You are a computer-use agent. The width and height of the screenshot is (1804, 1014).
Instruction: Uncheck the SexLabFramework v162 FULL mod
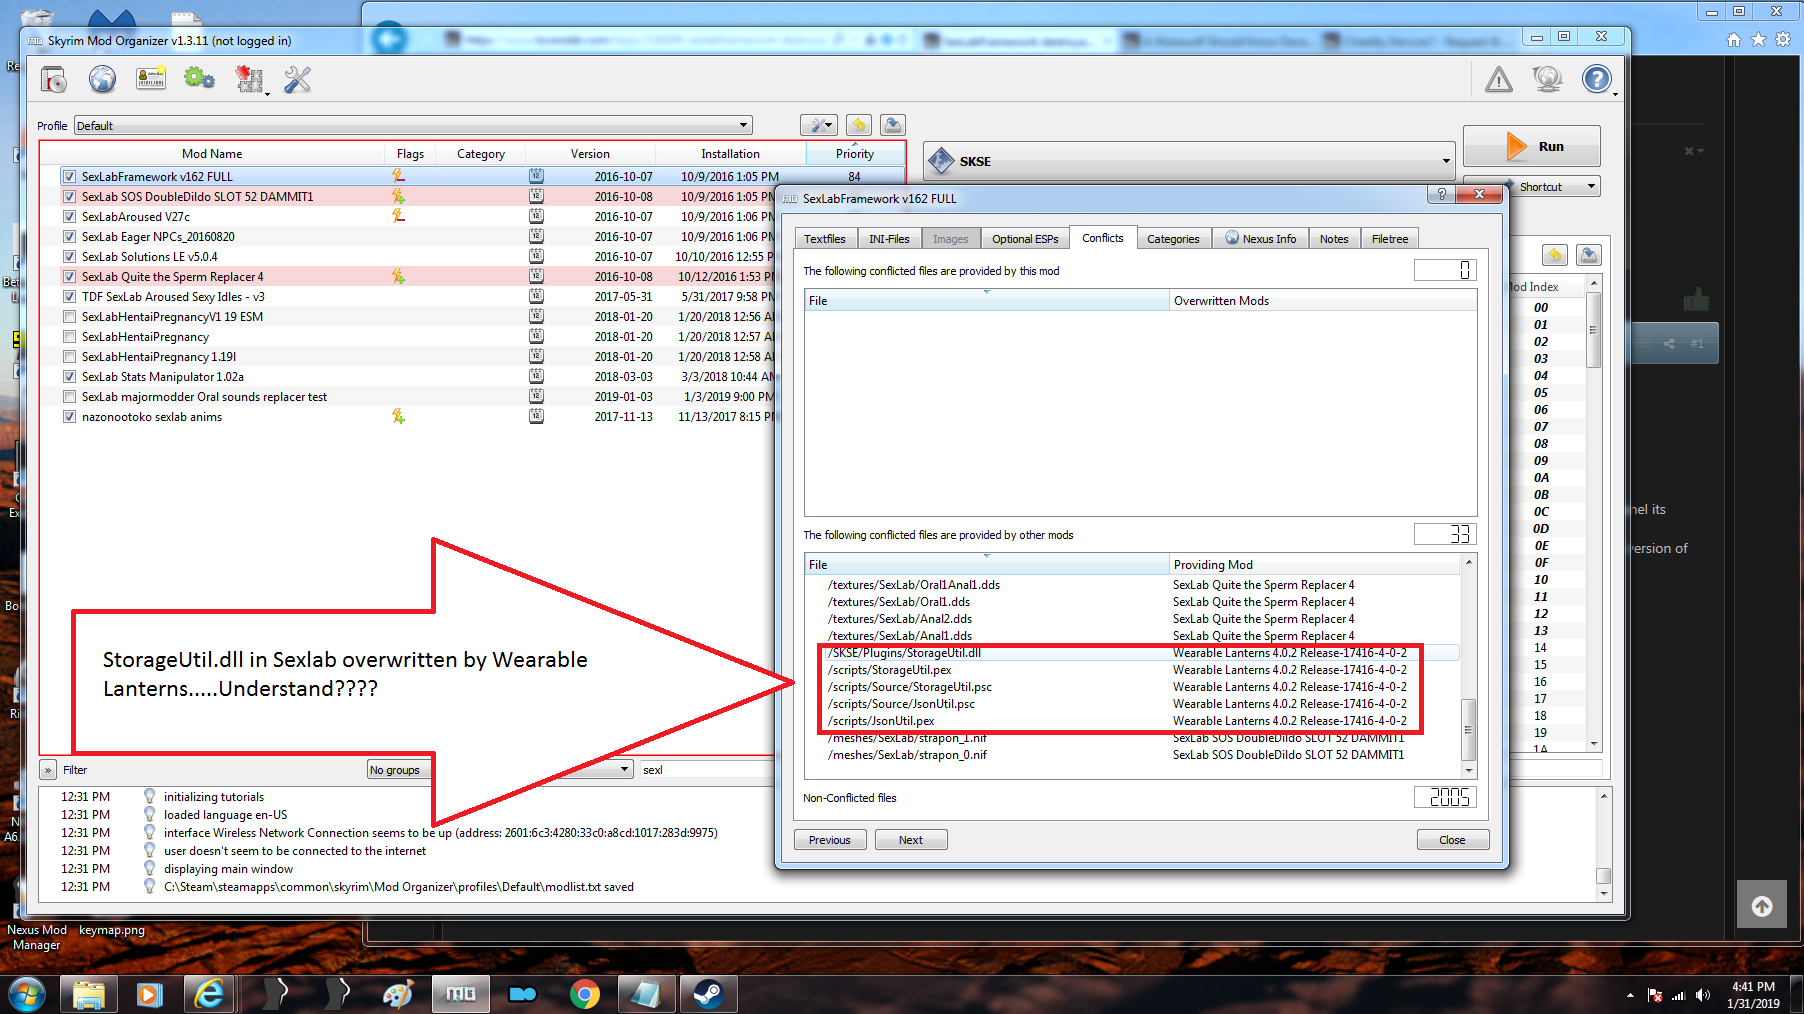click(69, 176)
